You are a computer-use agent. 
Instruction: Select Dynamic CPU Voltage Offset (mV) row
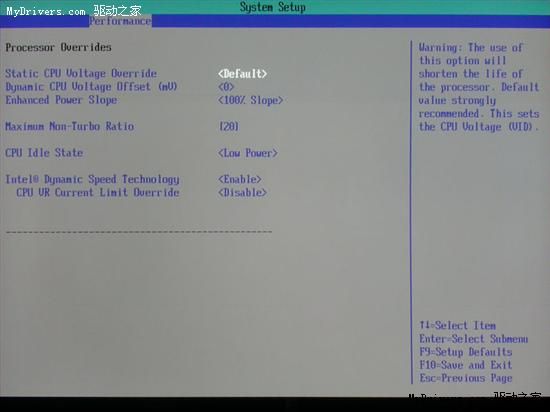point(91,87)
